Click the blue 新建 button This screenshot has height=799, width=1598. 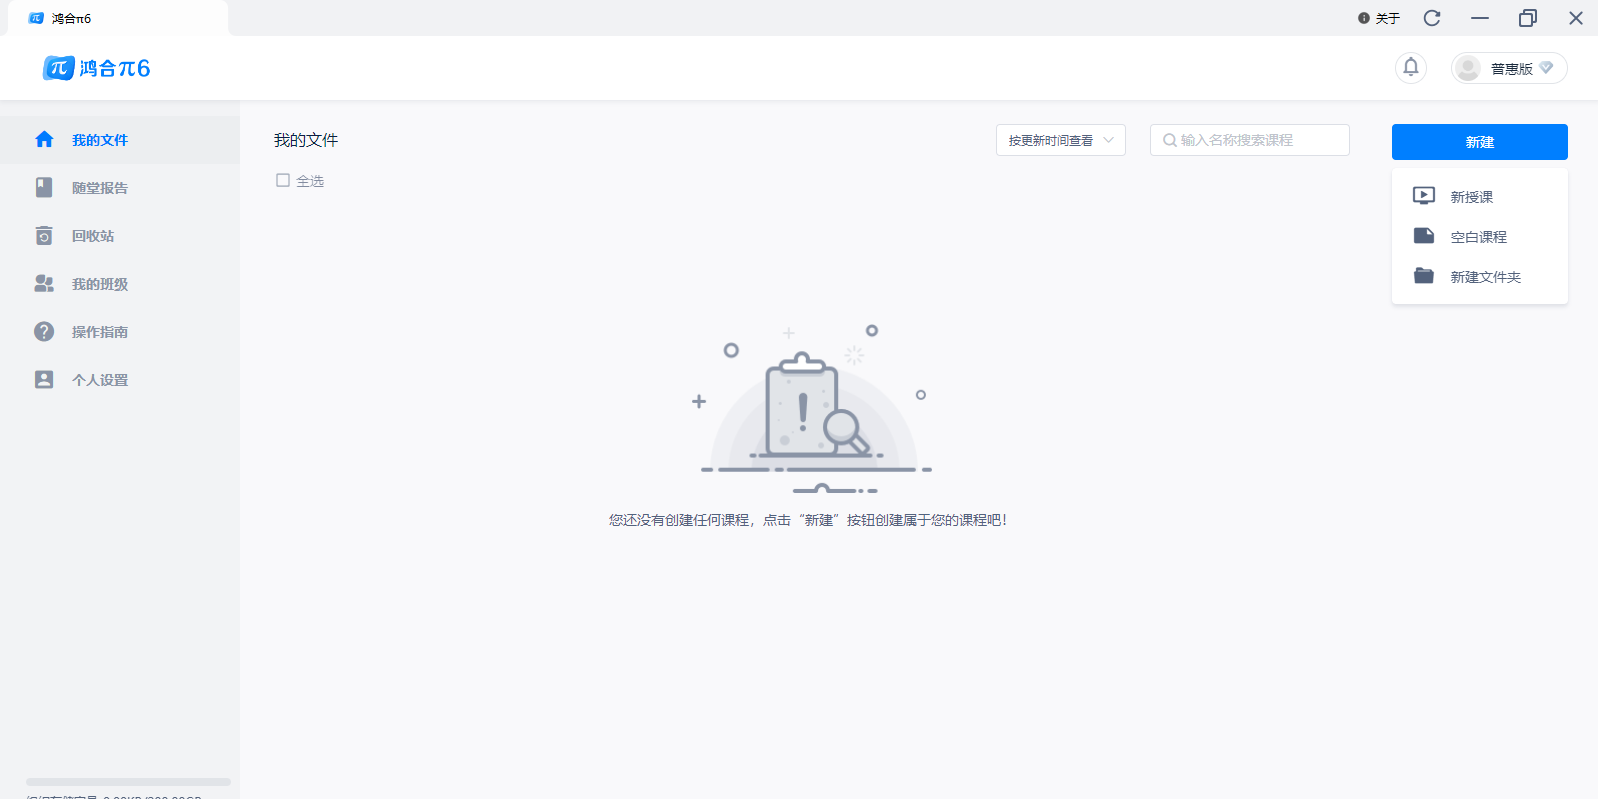[x=1479, y=142]
